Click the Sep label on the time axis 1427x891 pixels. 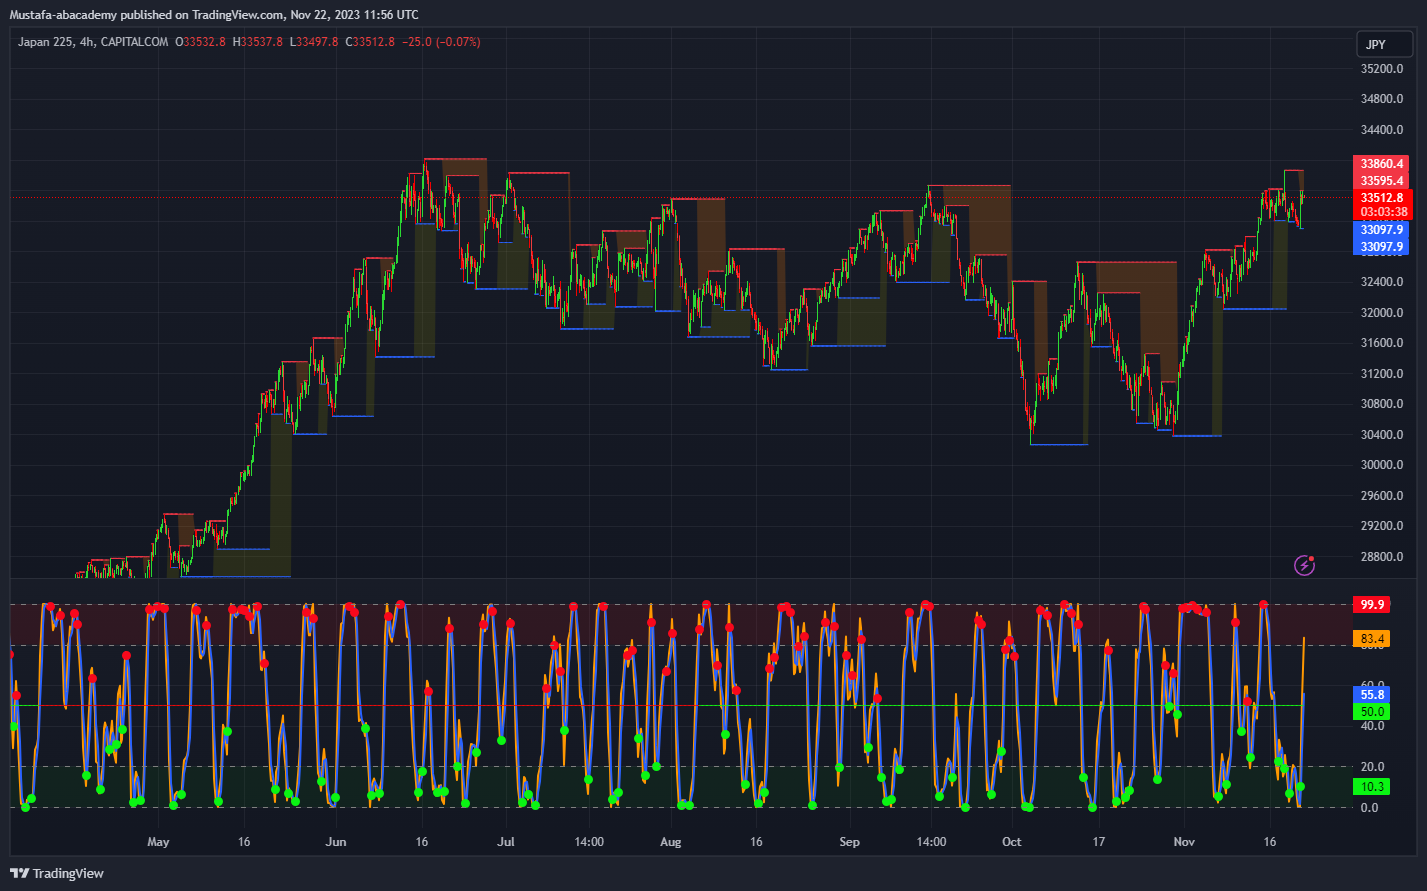(x=849, y=842)
